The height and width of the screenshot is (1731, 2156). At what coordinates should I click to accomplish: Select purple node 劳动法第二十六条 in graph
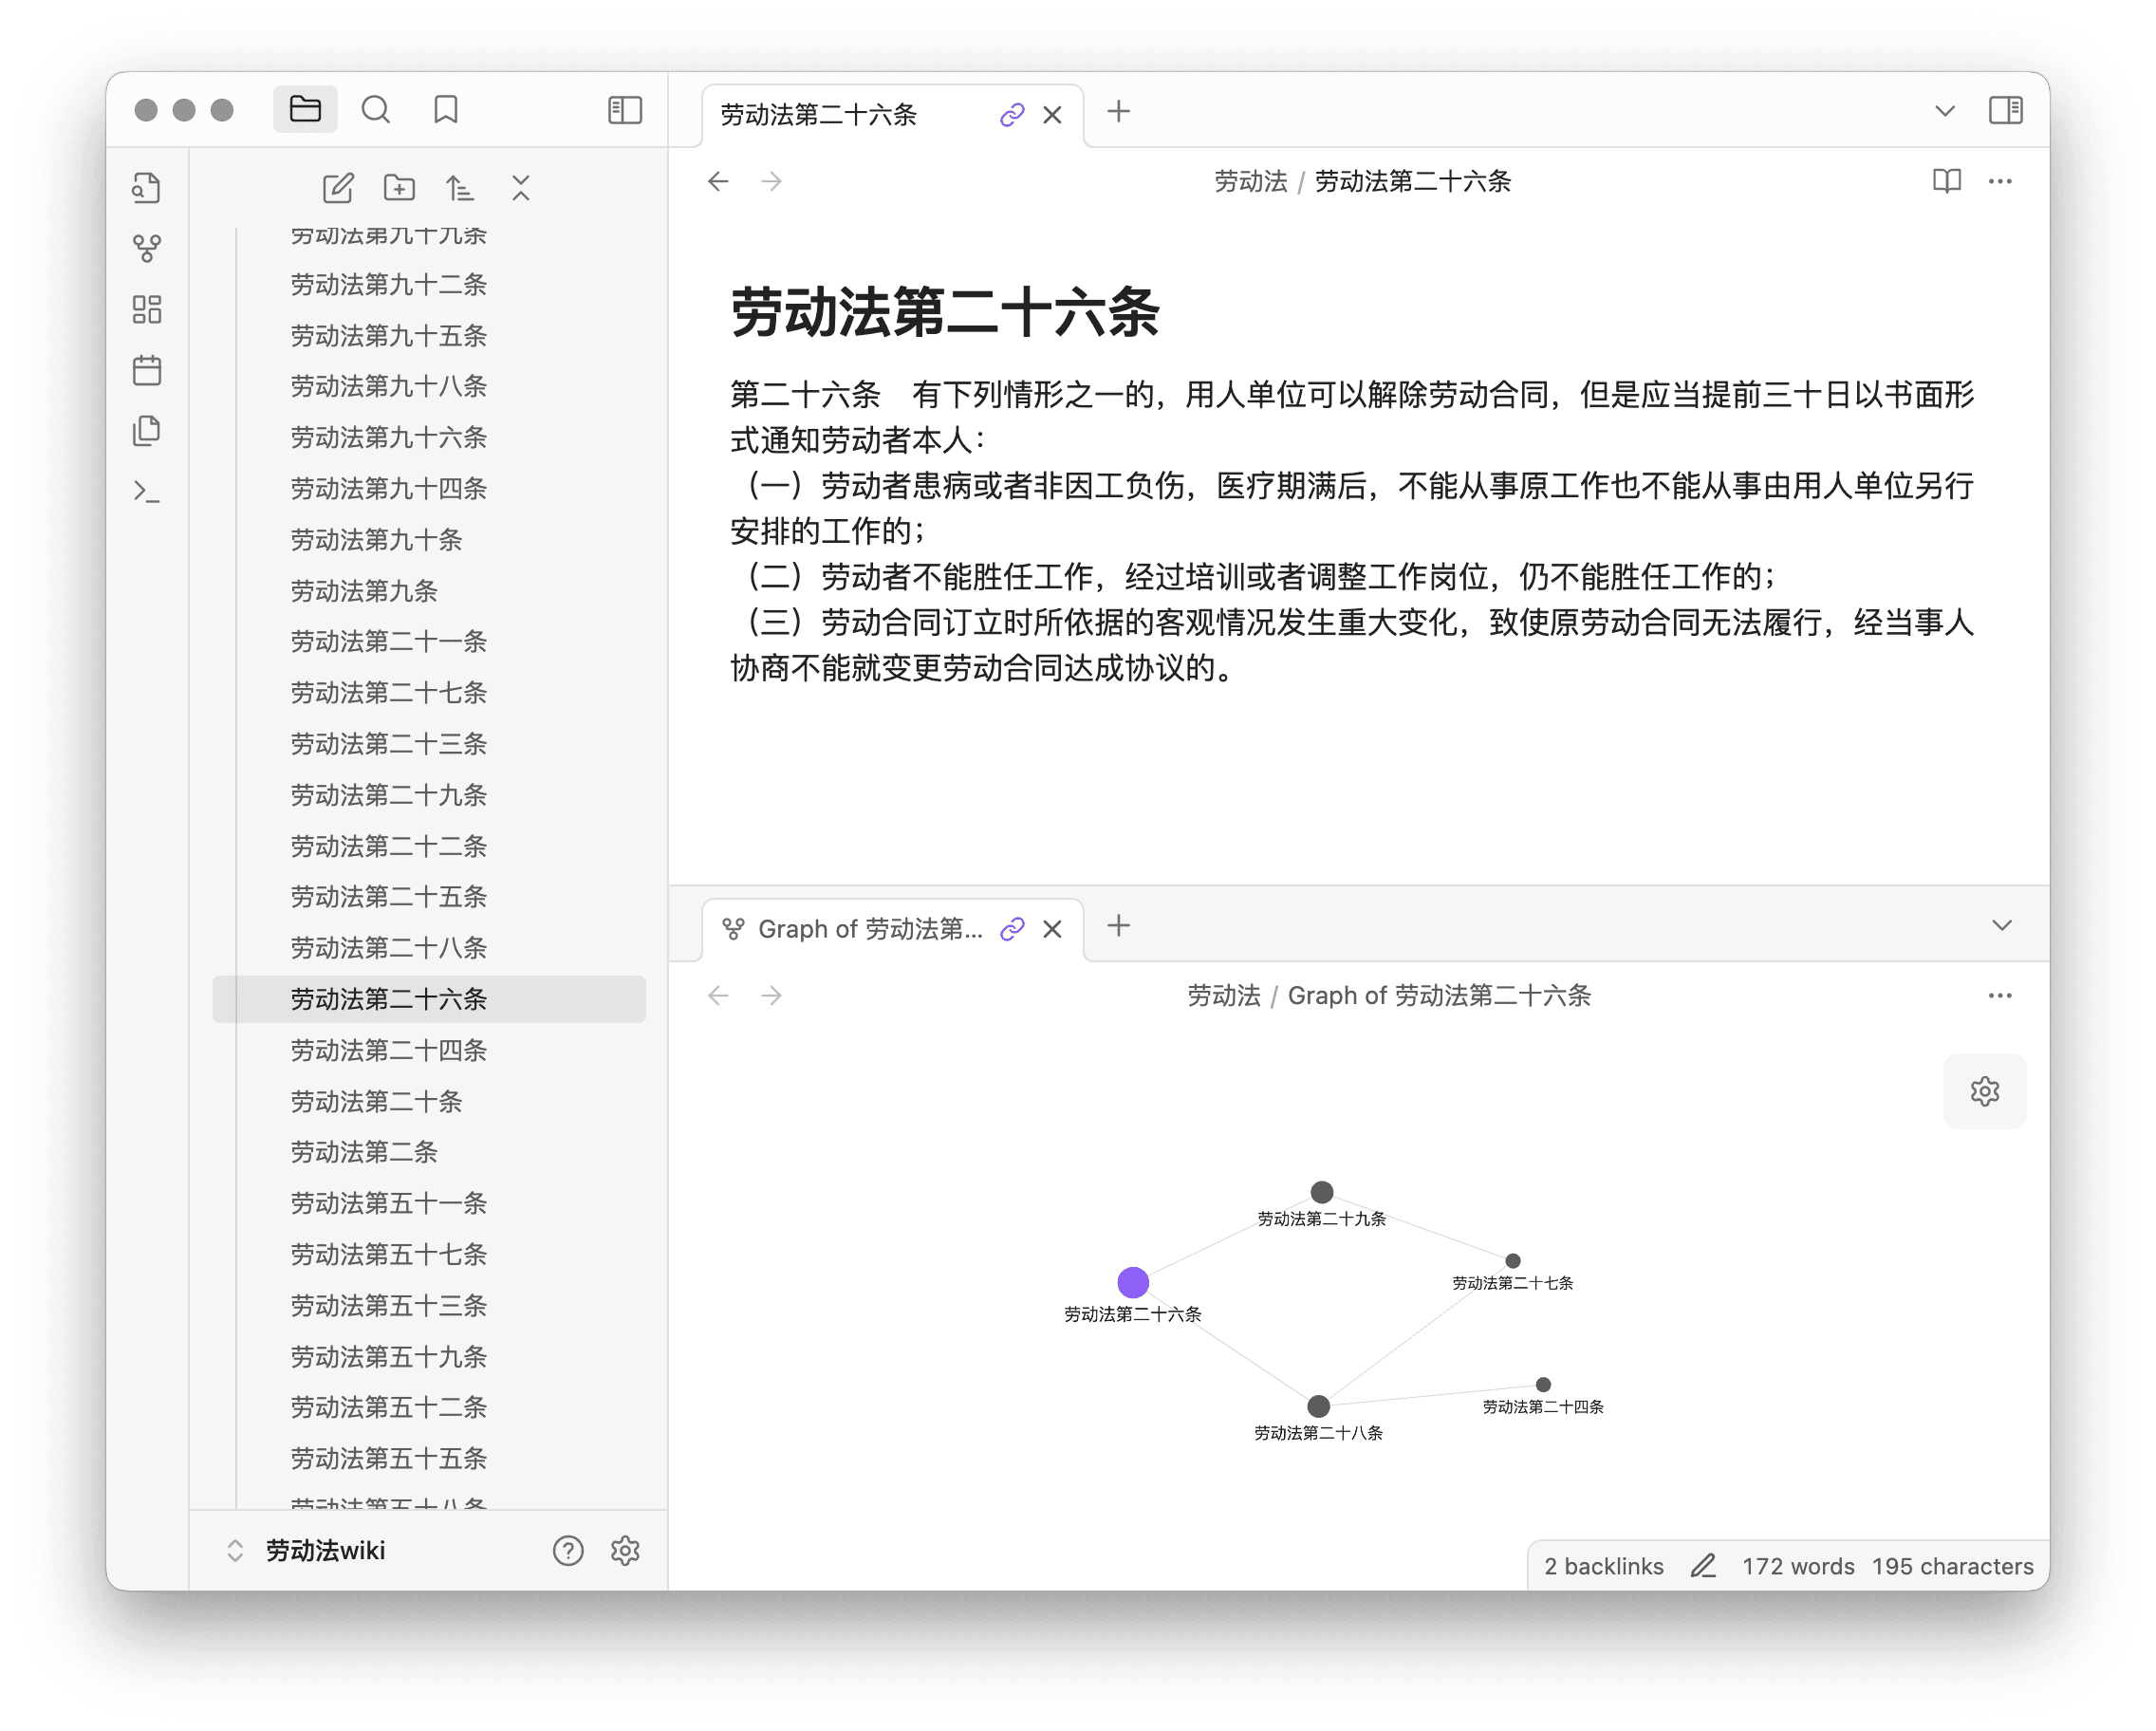(1132, 1282)
